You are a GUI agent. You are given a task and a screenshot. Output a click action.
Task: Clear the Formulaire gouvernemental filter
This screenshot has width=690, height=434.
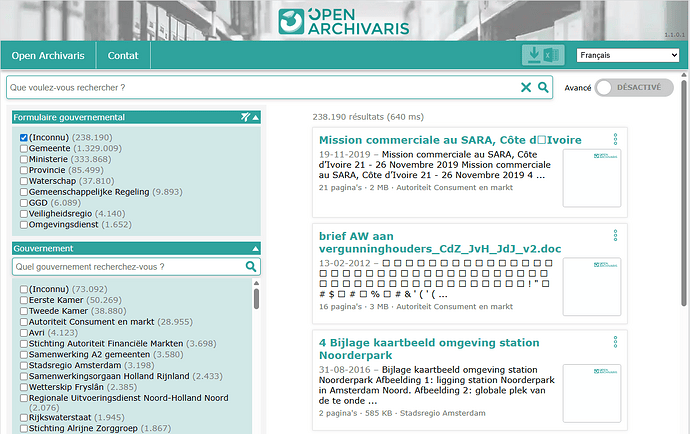click(245, 118)
